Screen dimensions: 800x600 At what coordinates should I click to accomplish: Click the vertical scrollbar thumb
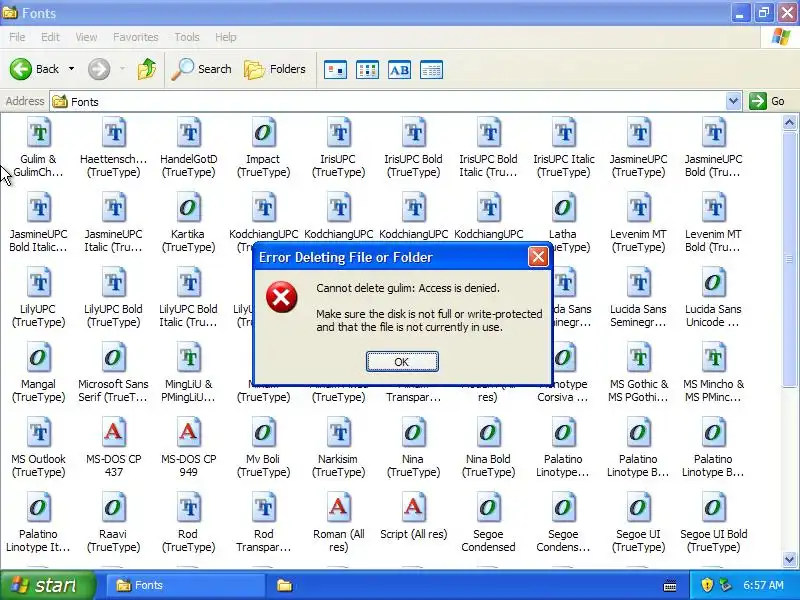789,259
